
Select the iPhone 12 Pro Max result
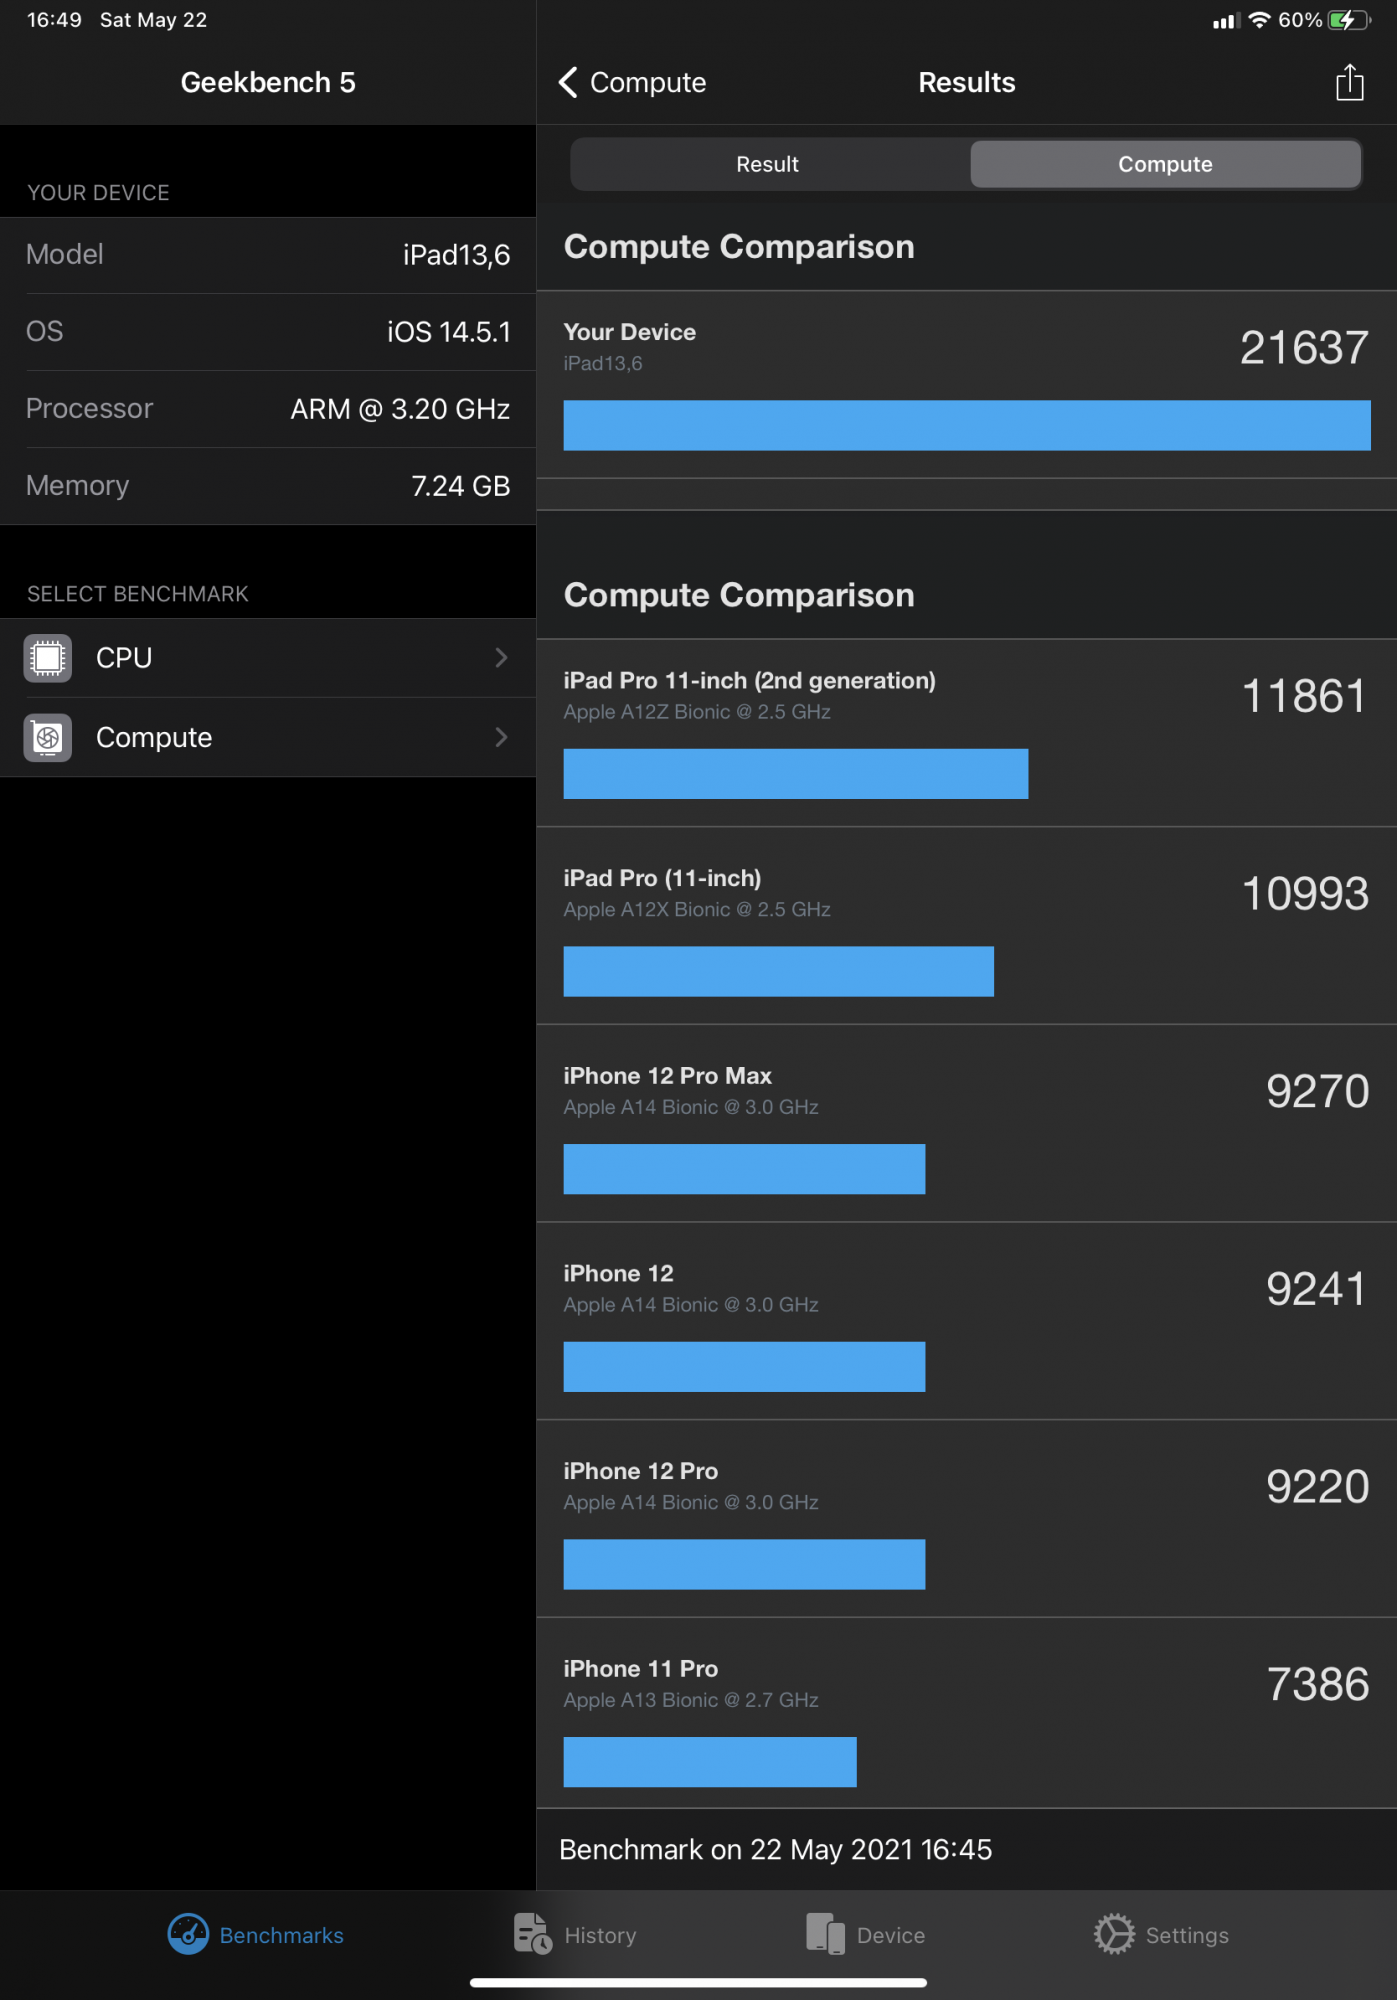(x=966, y=1124)
